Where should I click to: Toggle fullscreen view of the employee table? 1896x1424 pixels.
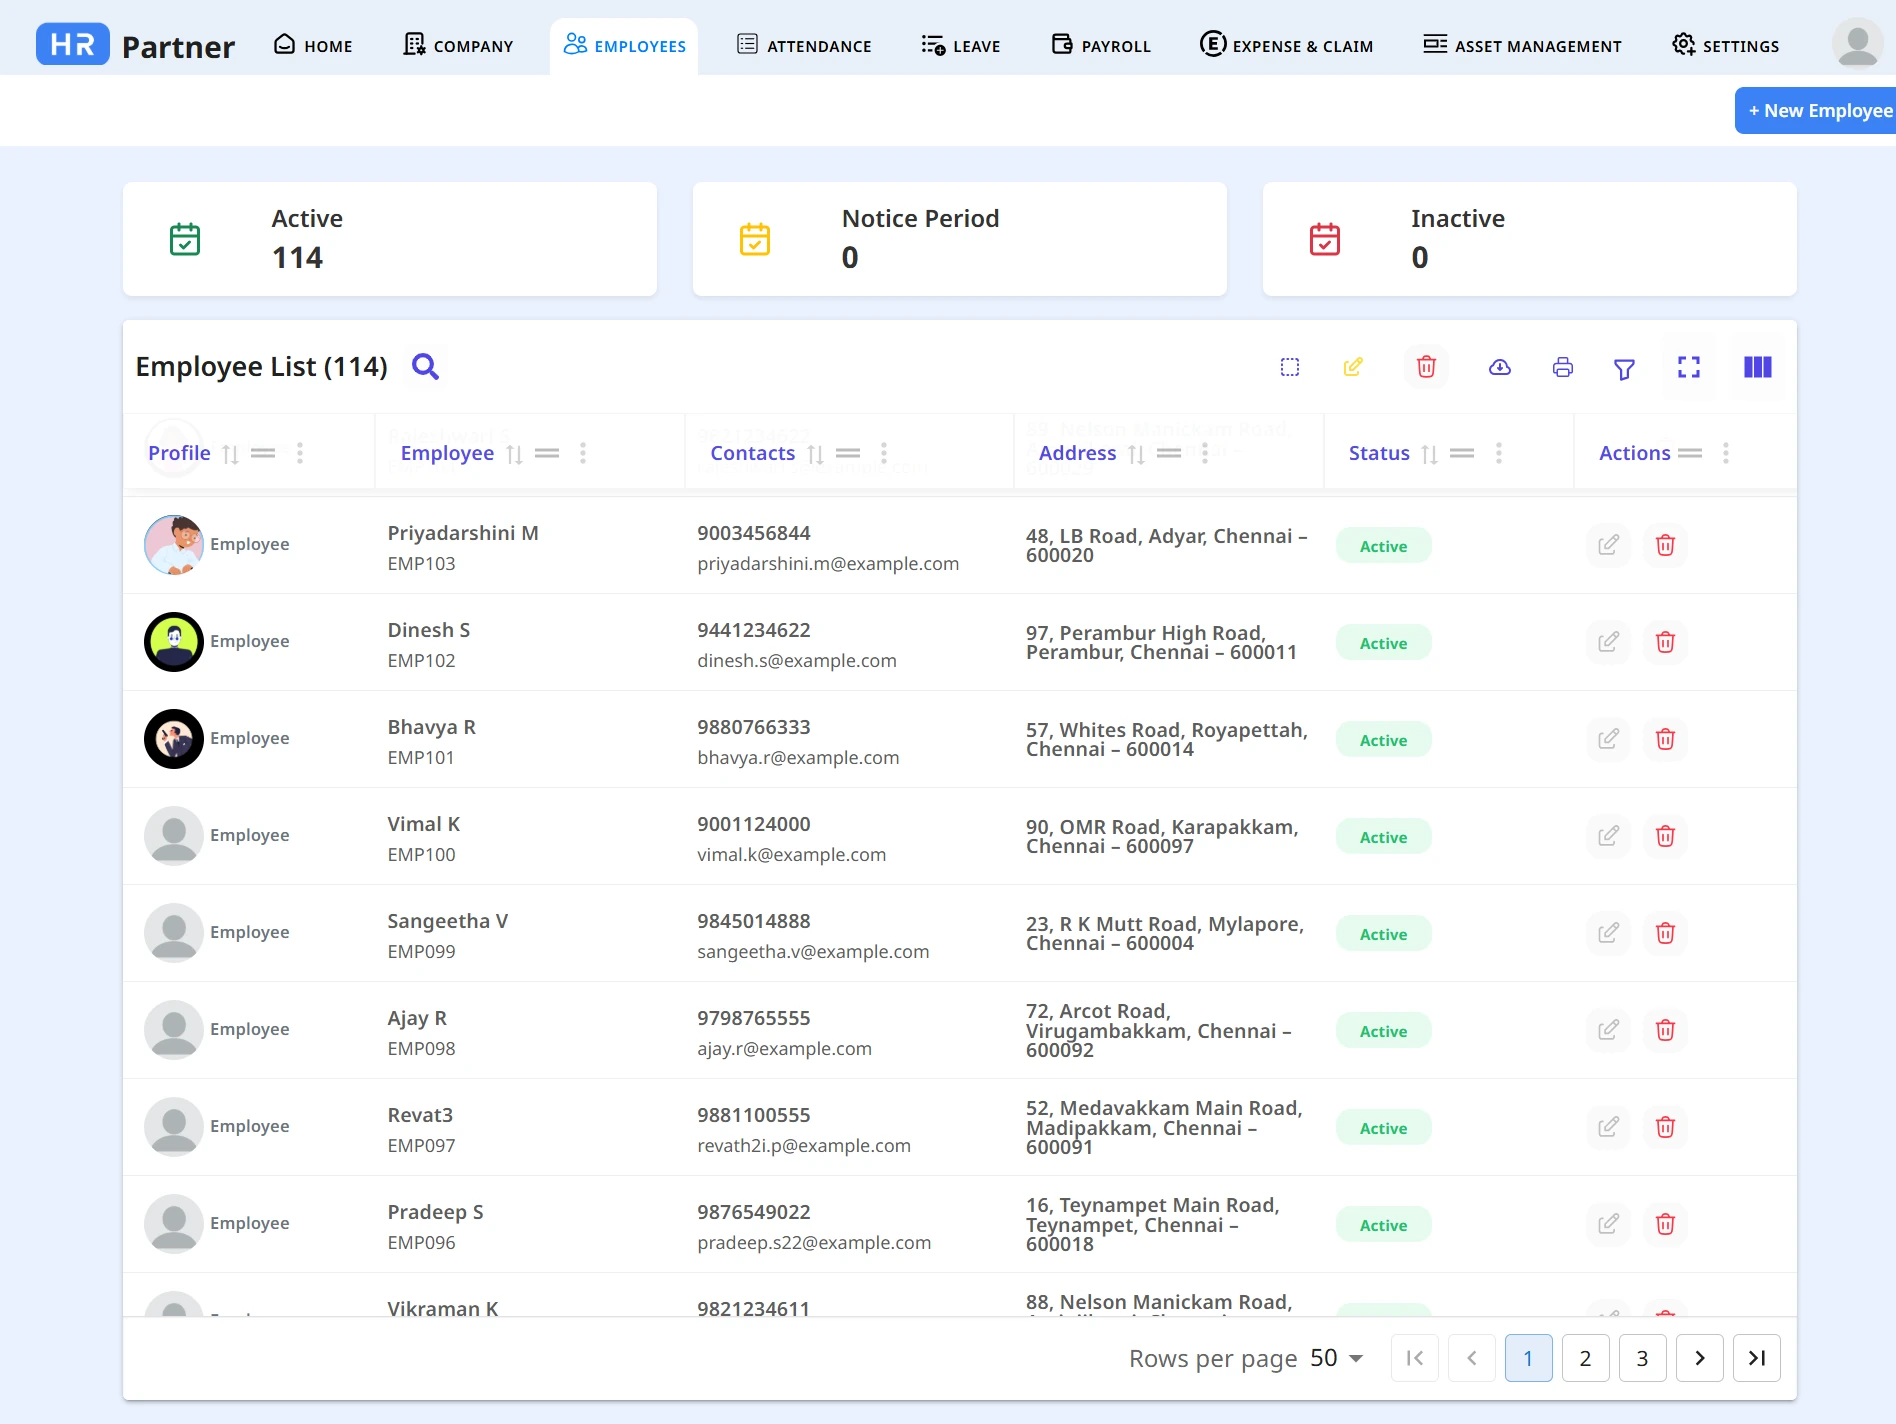tap(1688, 367)
